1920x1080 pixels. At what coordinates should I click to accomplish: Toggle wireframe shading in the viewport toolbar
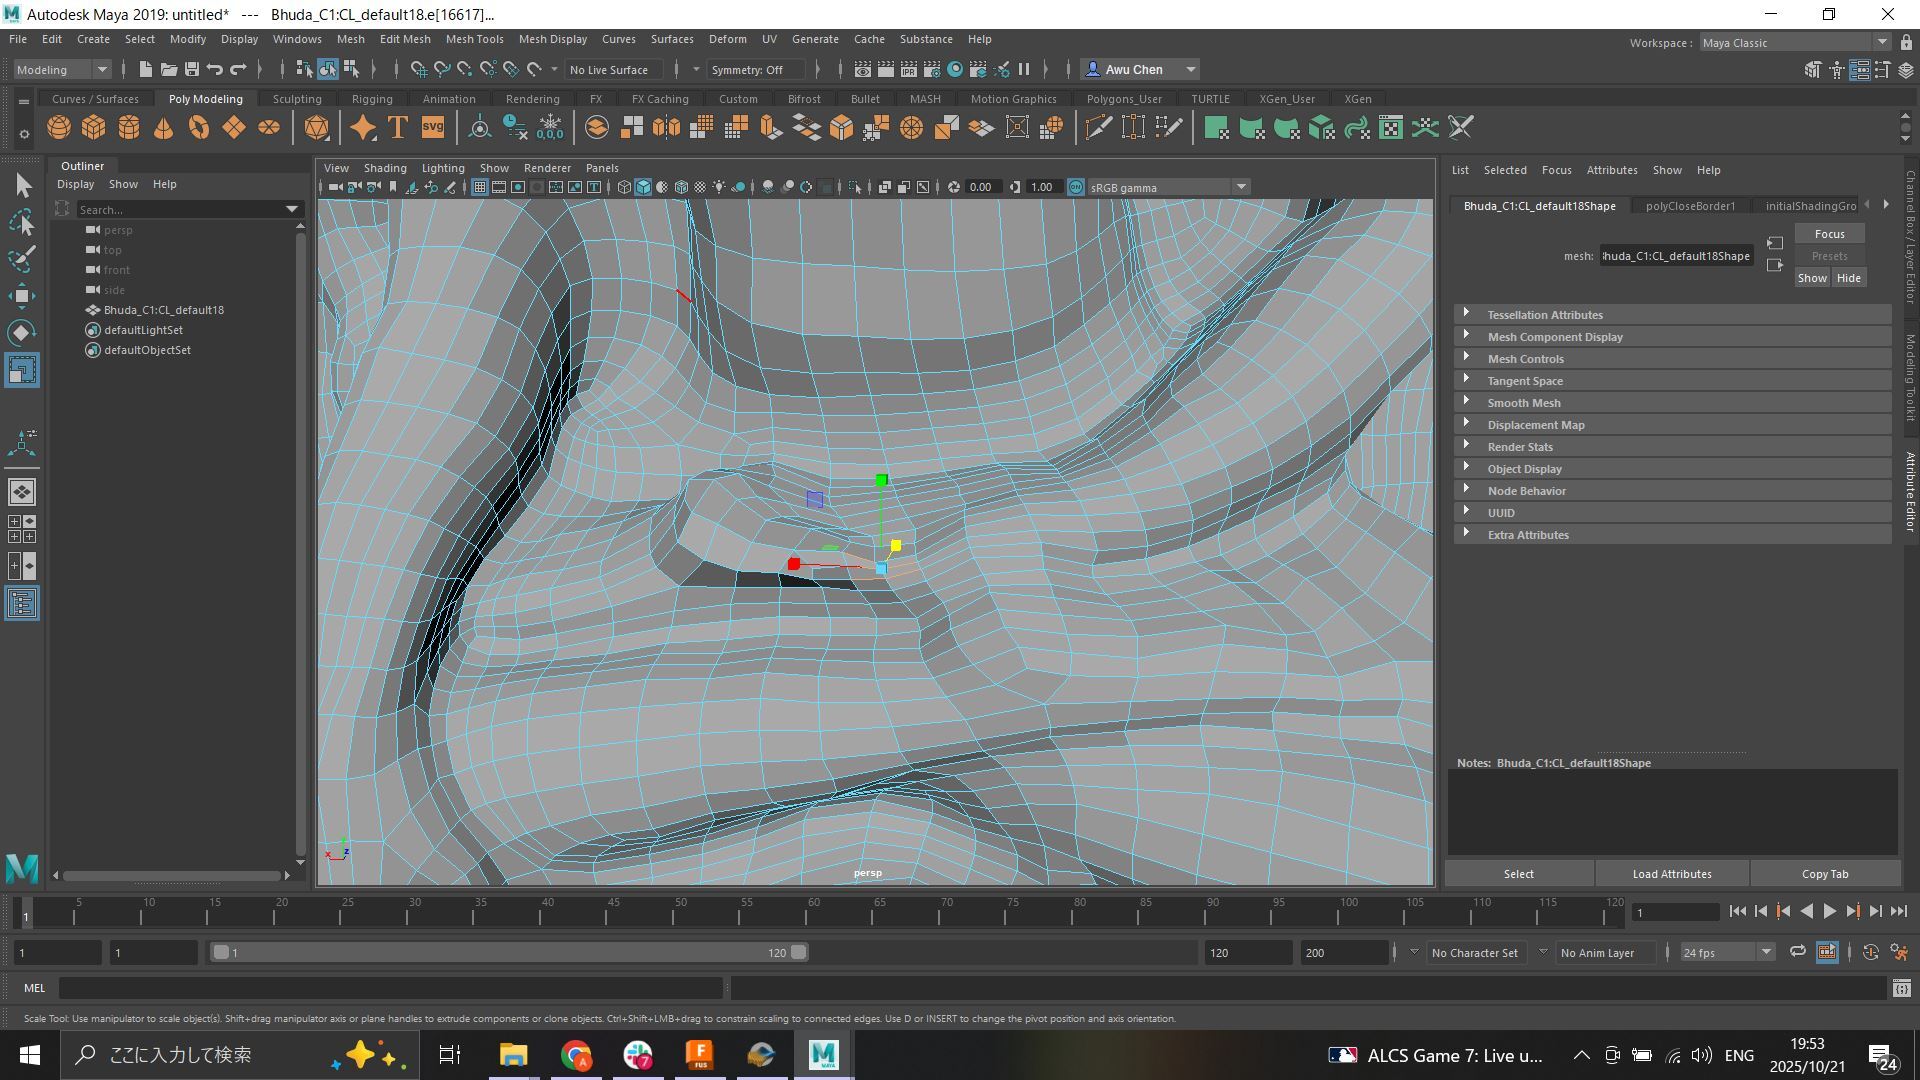[622, 187]
